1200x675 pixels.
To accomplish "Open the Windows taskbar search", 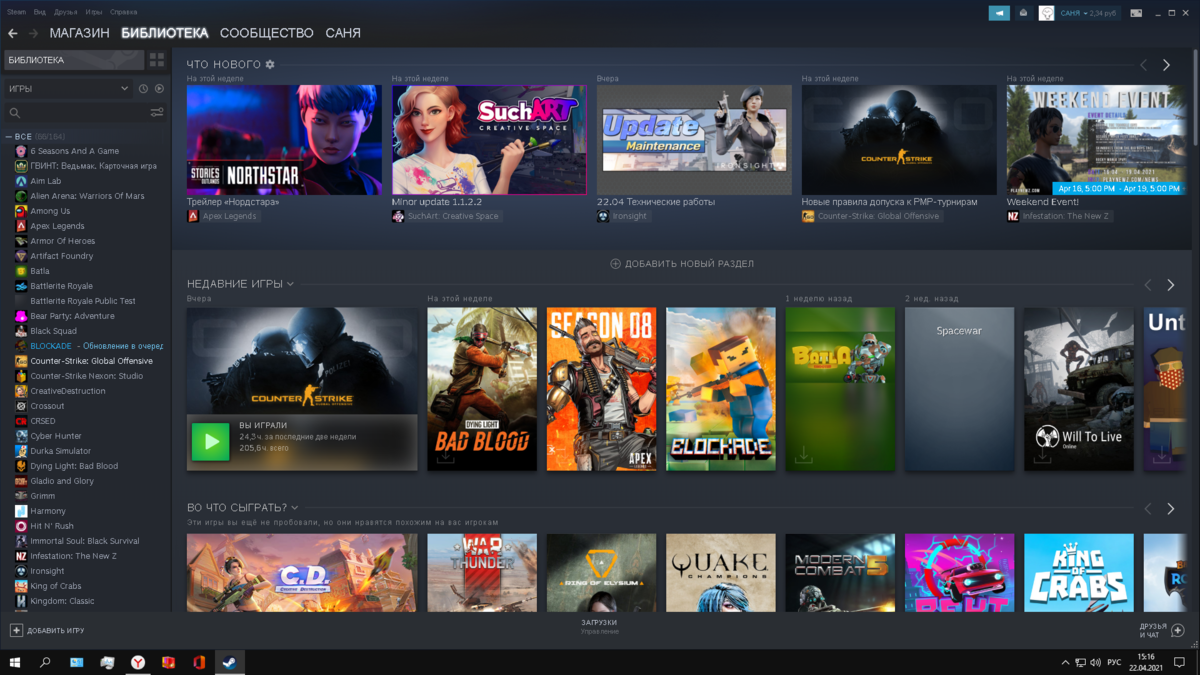I will click(x=46, y=662).
